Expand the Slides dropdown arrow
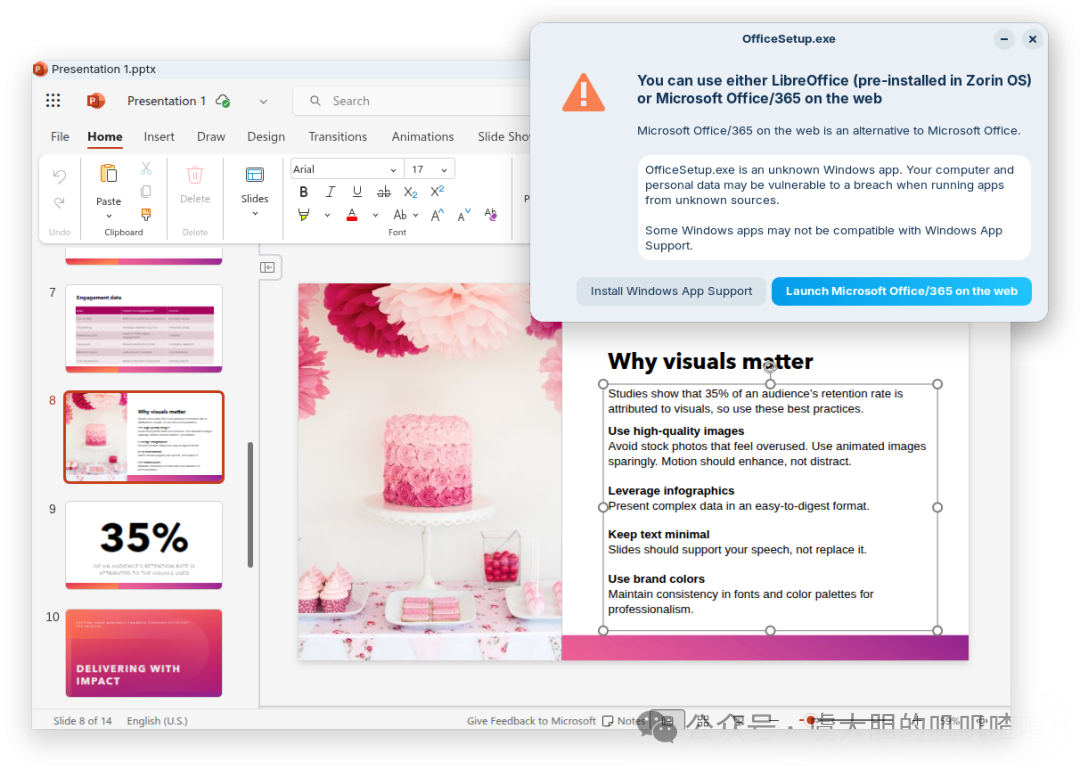 [x=255, y=214]
